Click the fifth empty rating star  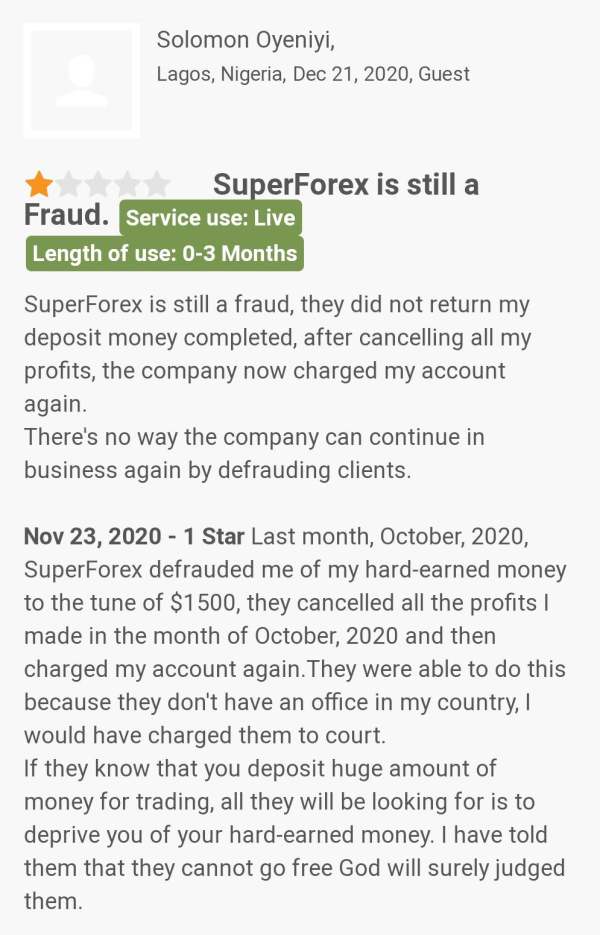click(x=156, y=184)
